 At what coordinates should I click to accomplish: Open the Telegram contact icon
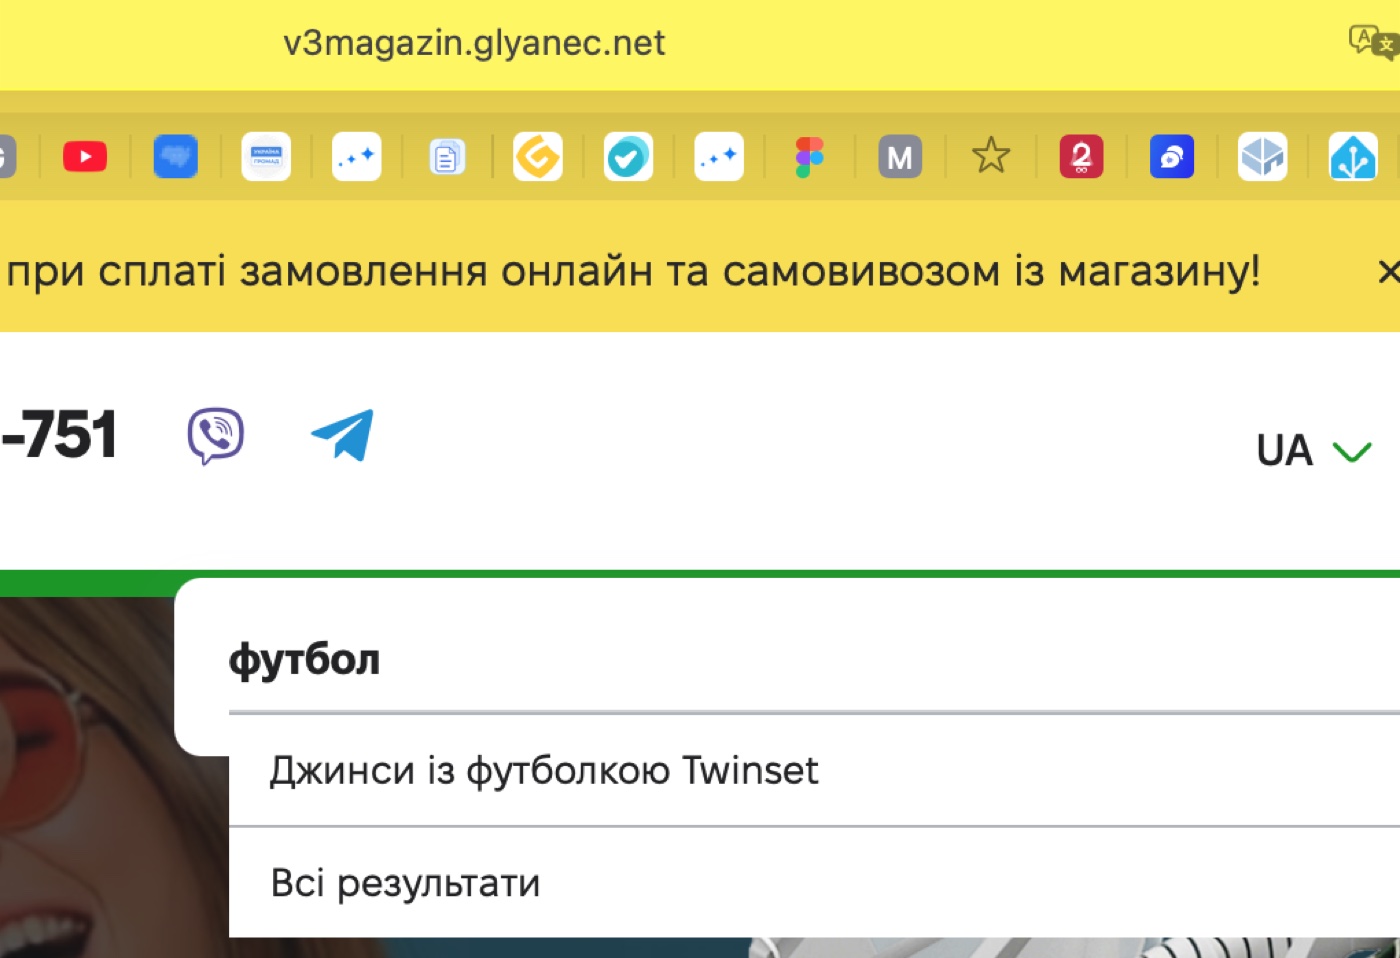coord(342,435)
